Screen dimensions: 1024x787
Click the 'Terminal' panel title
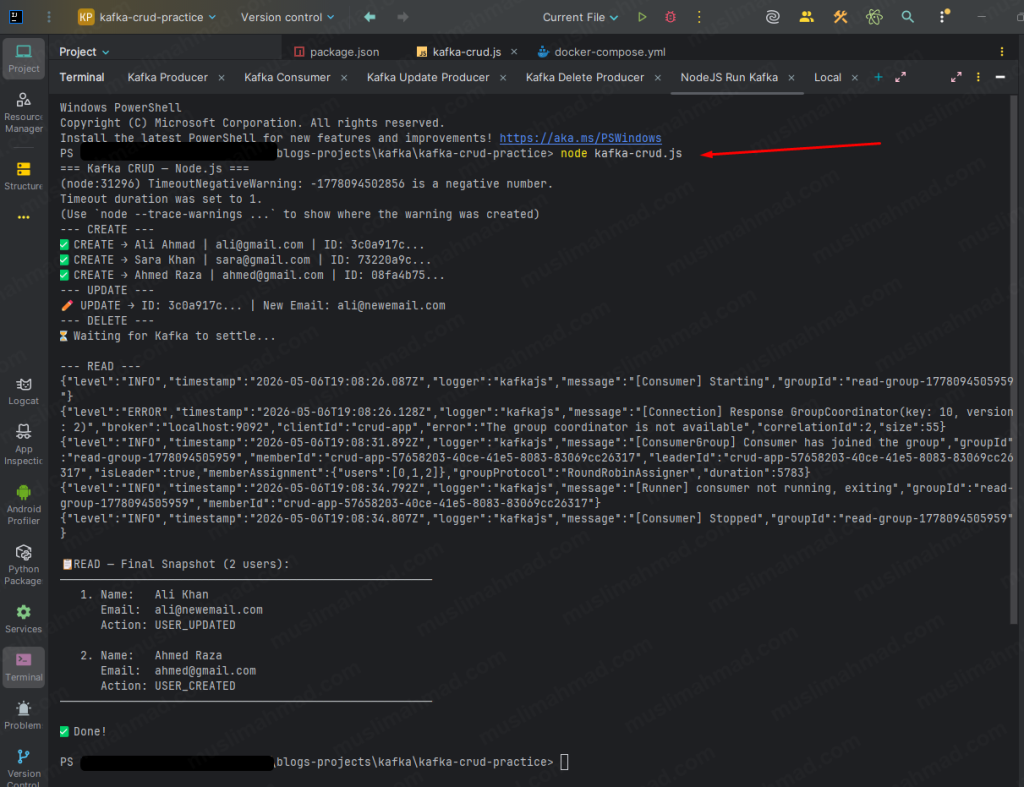(x=82, y=77)
